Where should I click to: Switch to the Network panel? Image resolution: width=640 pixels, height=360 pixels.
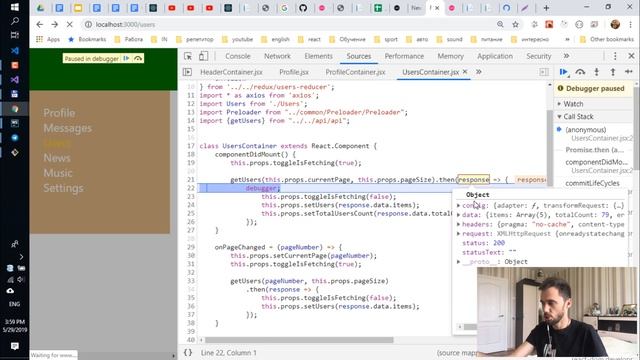277,56
